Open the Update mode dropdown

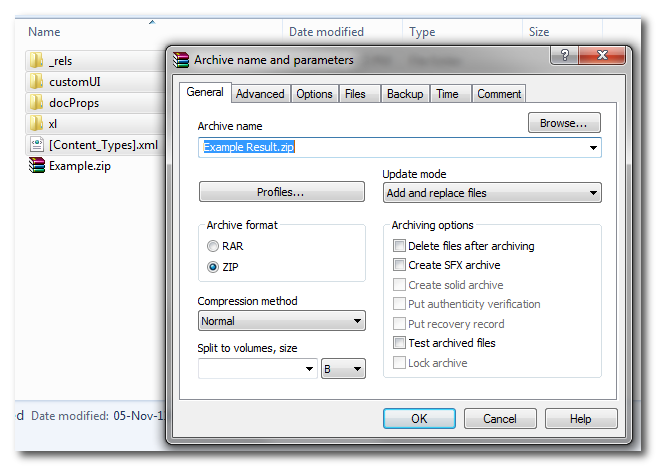coord(491,193)
